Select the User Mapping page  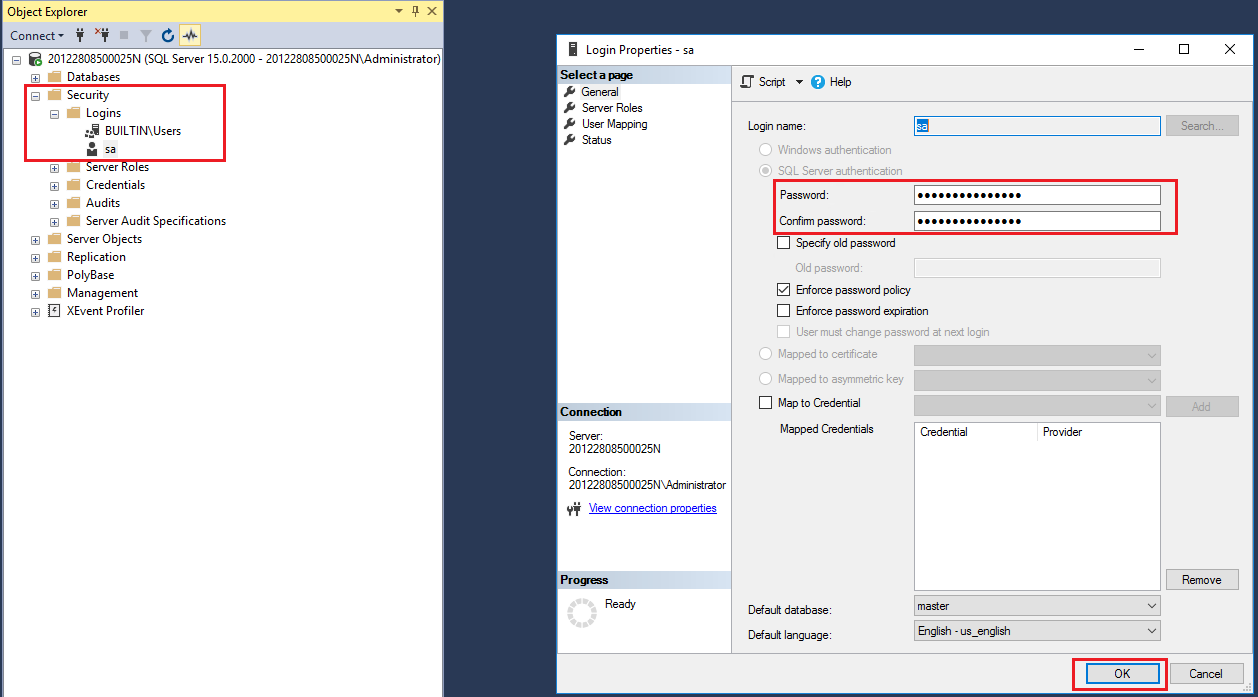[x=614, y=124]
